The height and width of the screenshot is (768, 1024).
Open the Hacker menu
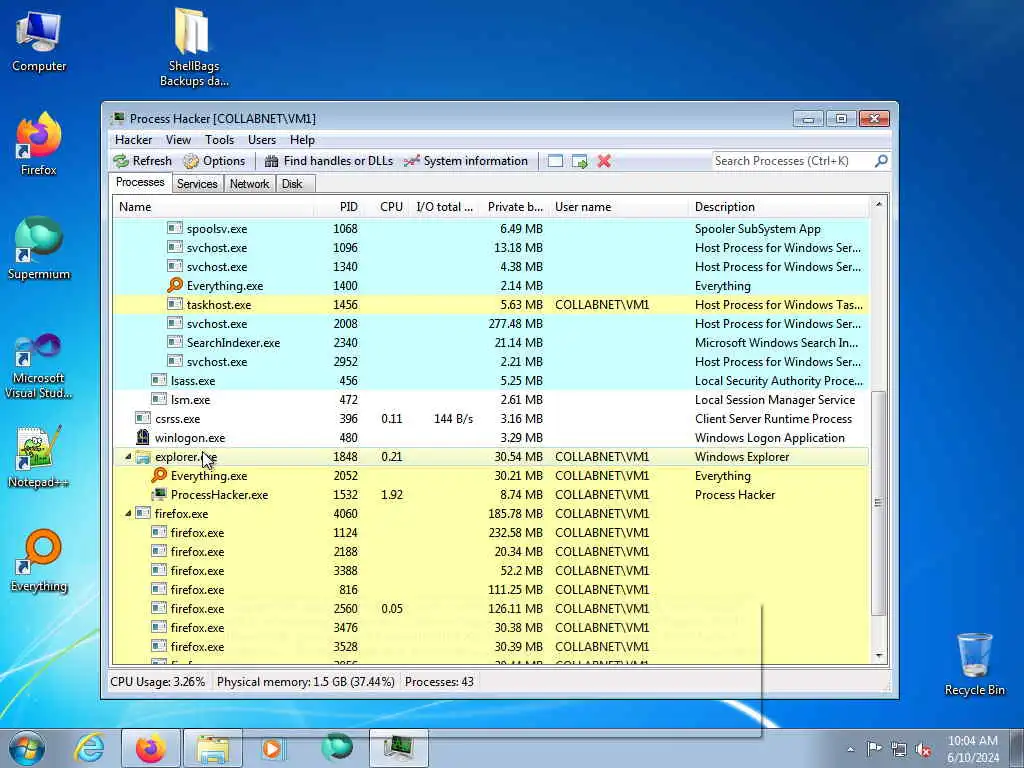133,140
